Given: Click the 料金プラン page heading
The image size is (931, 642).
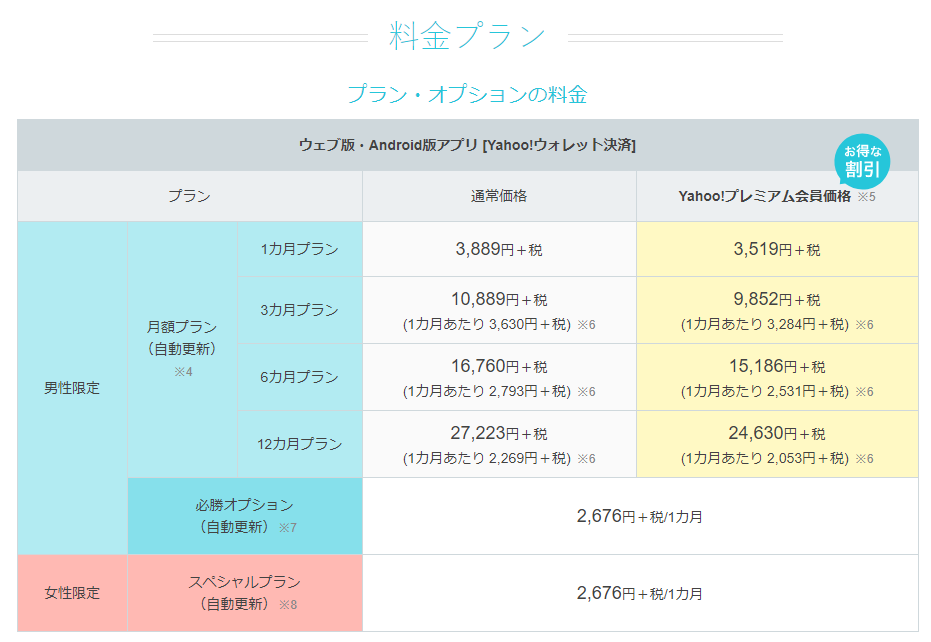Looking at the screenshot, I should pos(467,37).
